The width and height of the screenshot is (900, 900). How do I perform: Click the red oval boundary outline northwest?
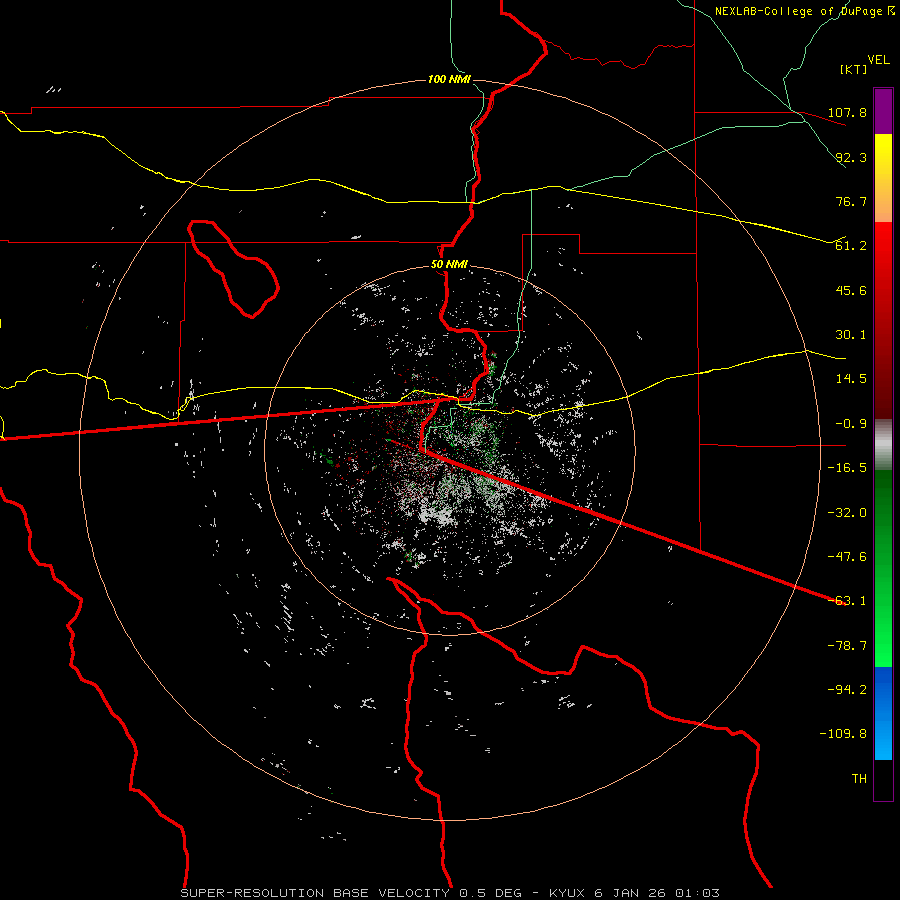[233, 269]
